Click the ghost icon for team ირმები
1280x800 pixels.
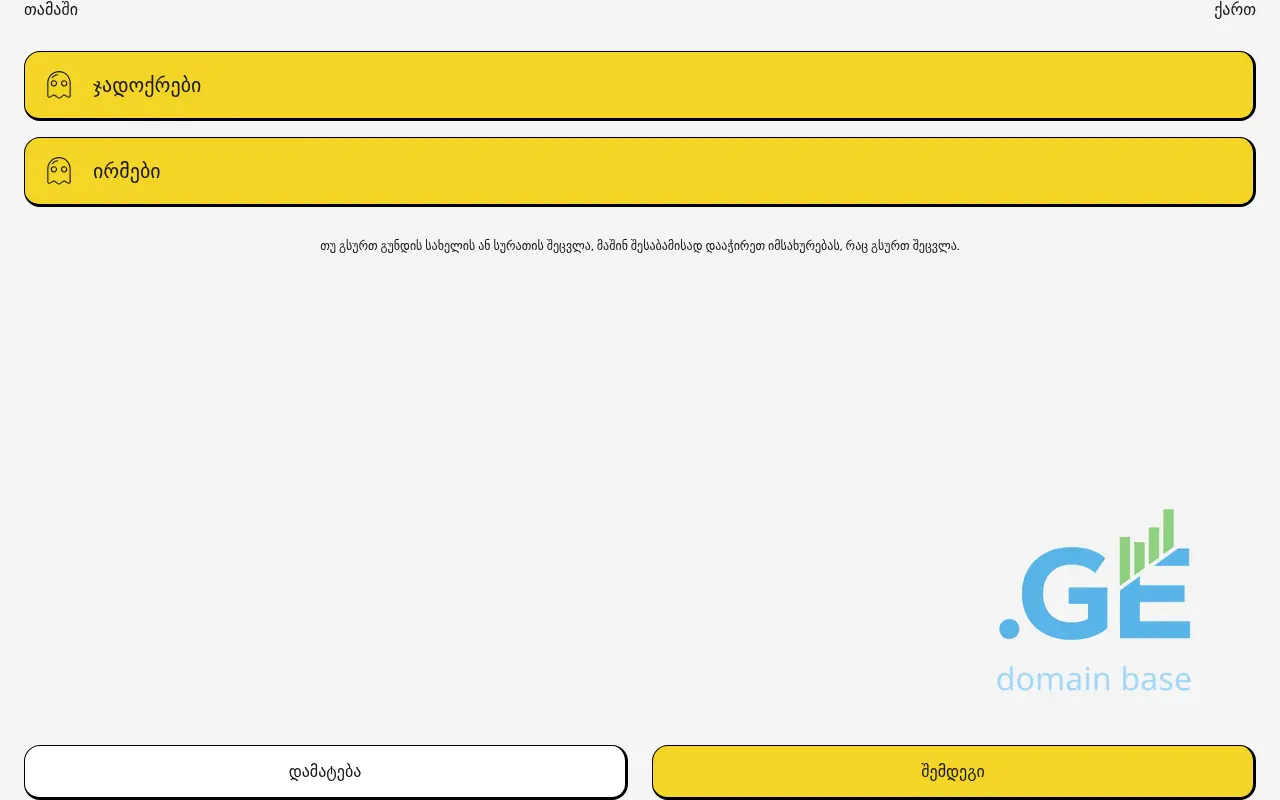[x=59, y=171]
